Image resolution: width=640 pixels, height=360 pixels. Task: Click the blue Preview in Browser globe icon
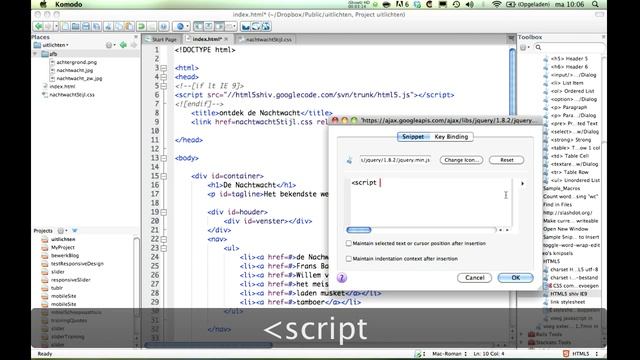(x=180, y=27)
